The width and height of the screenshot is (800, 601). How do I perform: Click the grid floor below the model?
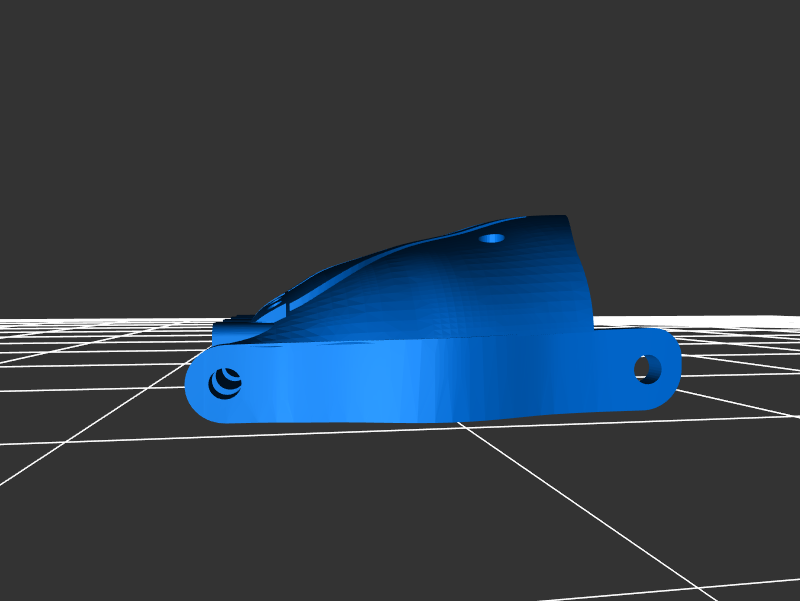(400, 500)
